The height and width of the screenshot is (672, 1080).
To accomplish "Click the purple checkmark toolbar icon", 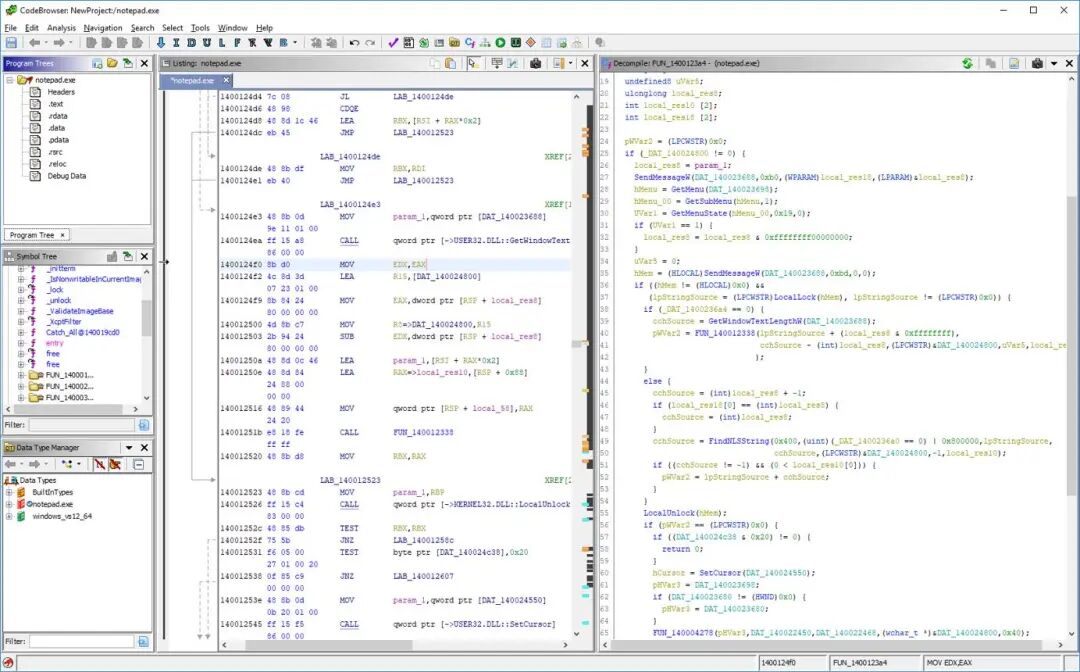I will coord(393,43).
